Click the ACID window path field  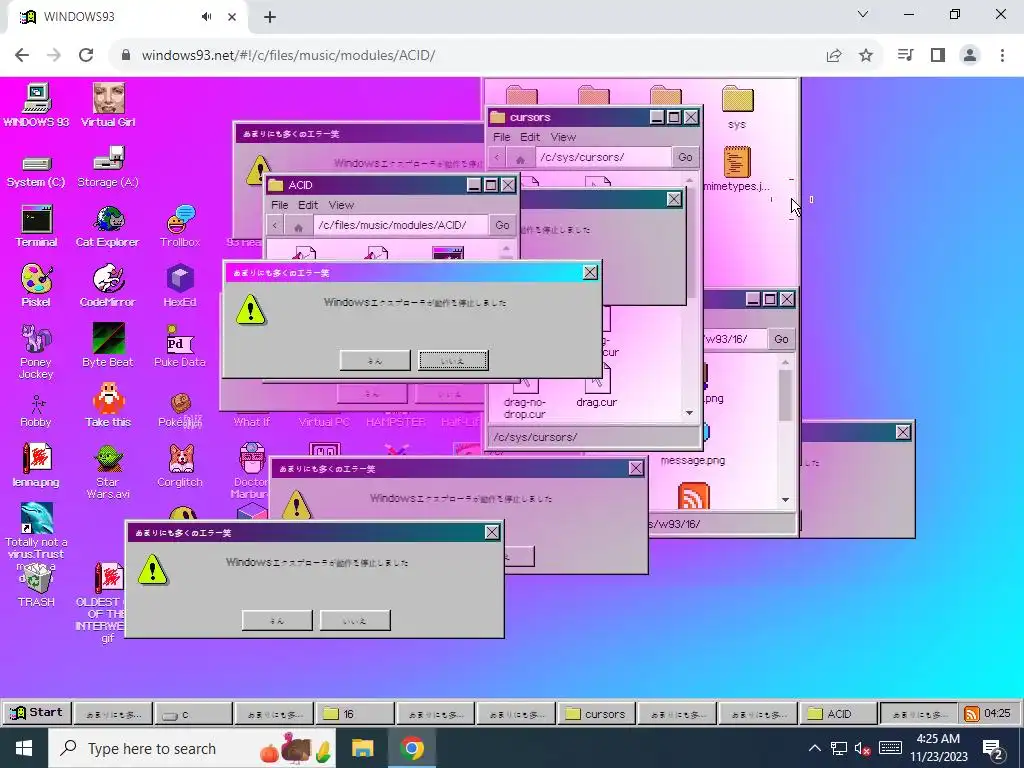pyautogui.click(x=400, y=225)
